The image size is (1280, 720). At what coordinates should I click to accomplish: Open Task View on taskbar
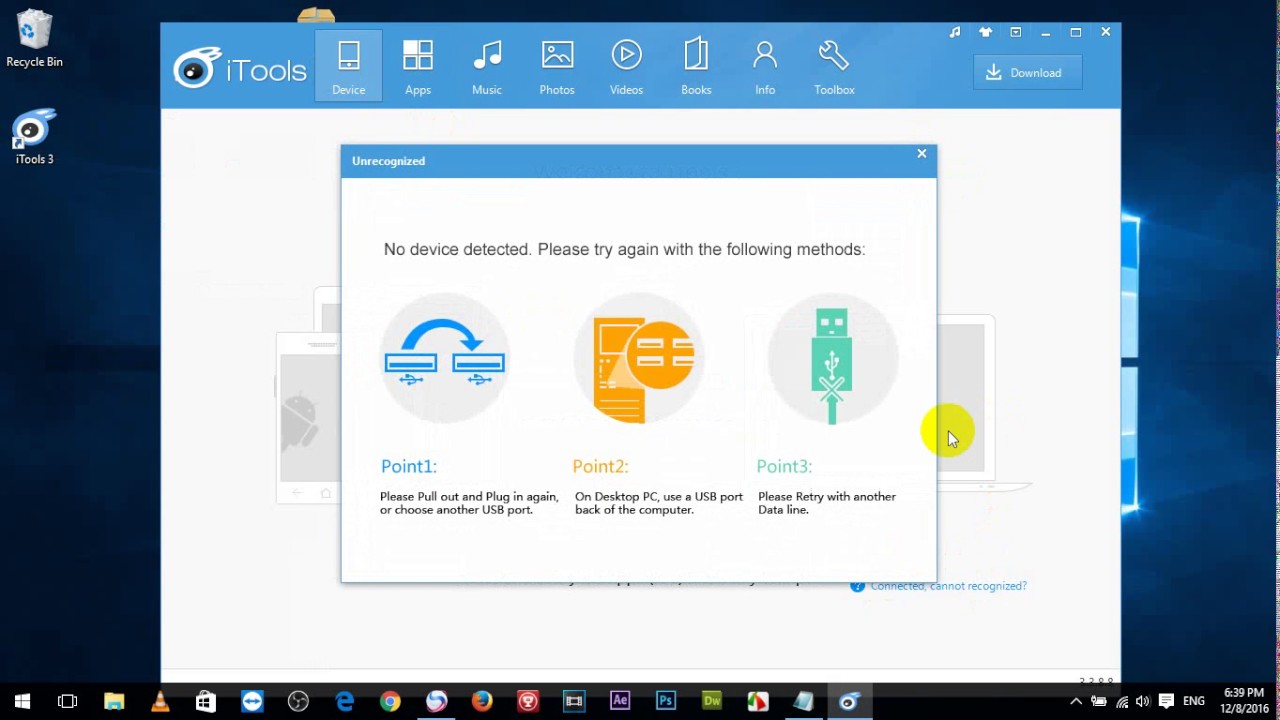click(x=68, y=701)
